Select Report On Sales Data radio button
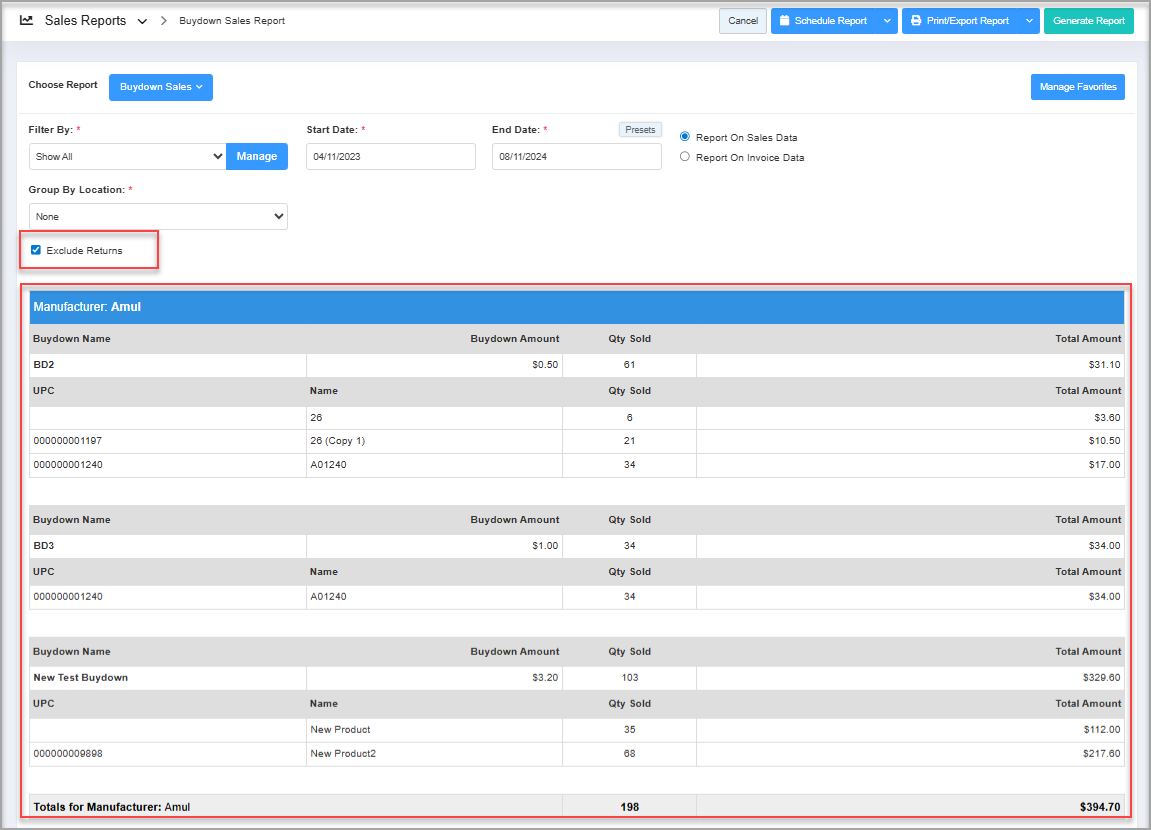 [x=685, y=137]
